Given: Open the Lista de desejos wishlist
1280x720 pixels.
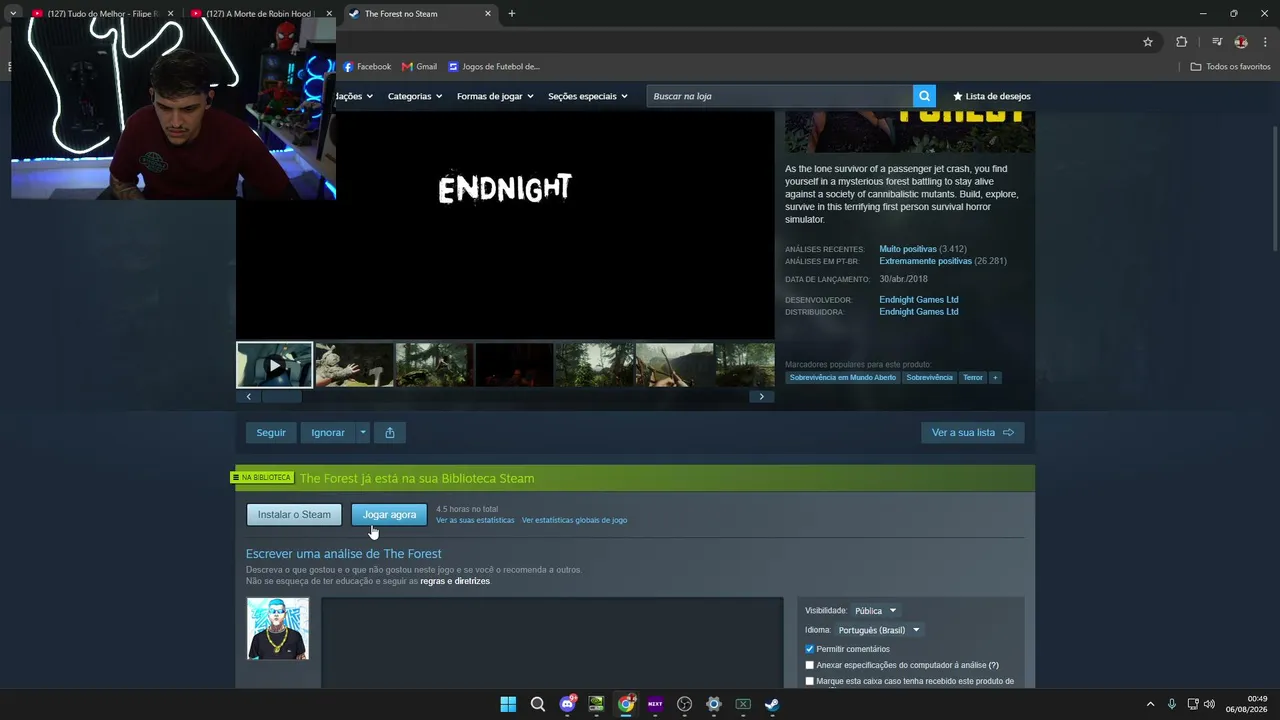Looking at the screenshot, I should [991, 96].
